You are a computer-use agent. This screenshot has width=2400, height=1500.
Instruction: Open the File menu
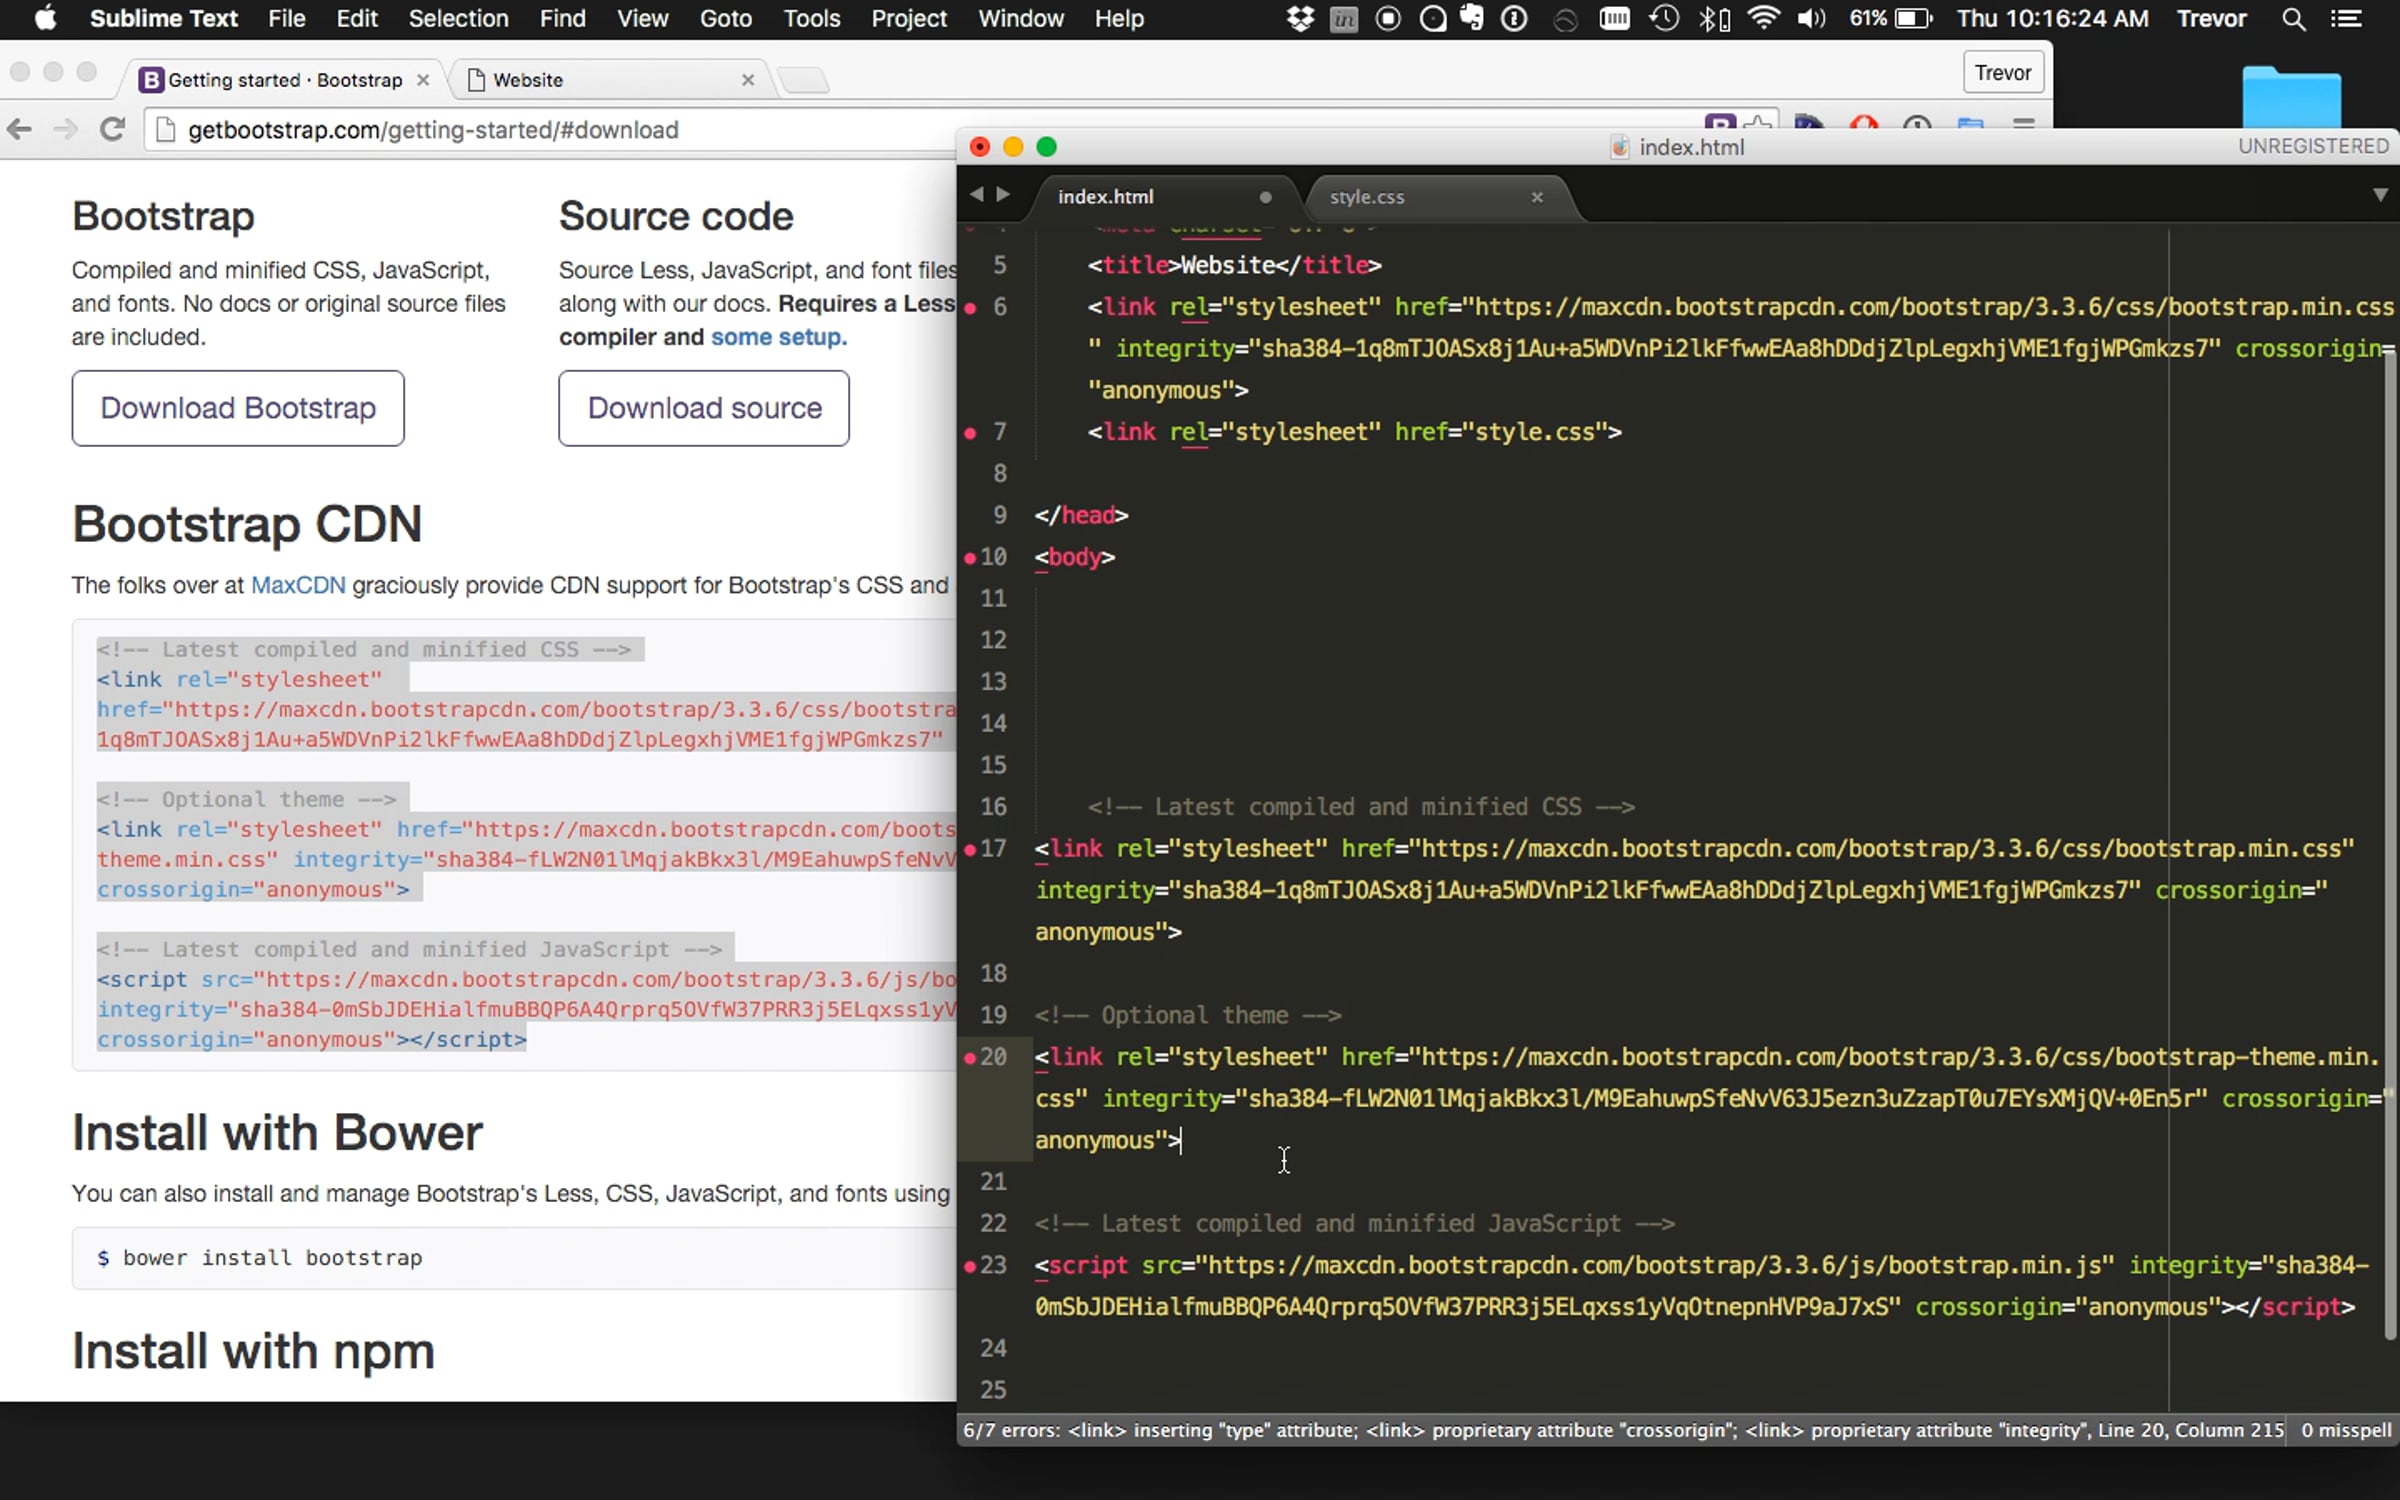[286, 18]
